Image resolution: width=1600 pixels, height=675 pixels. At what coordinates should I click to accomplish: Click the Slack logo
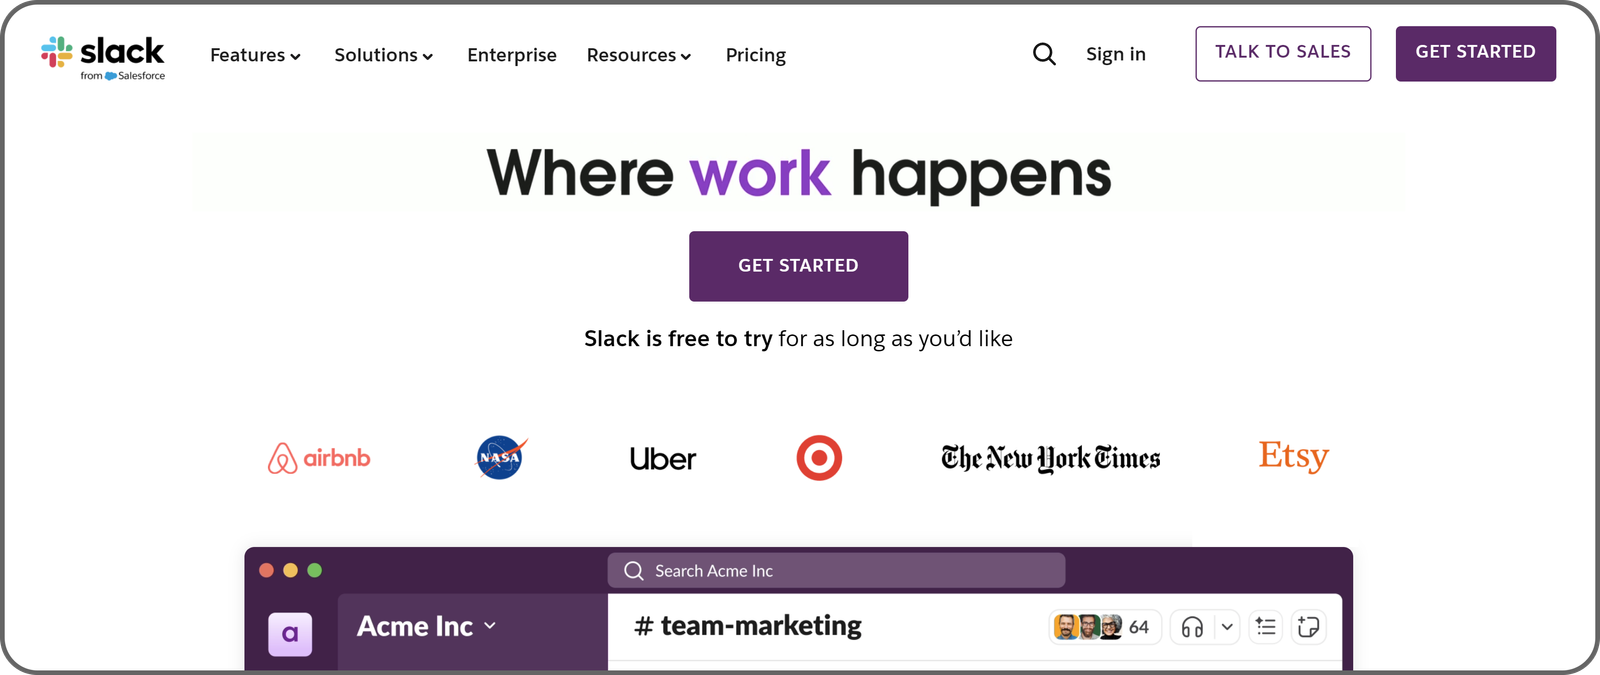[x=102, y=54]
